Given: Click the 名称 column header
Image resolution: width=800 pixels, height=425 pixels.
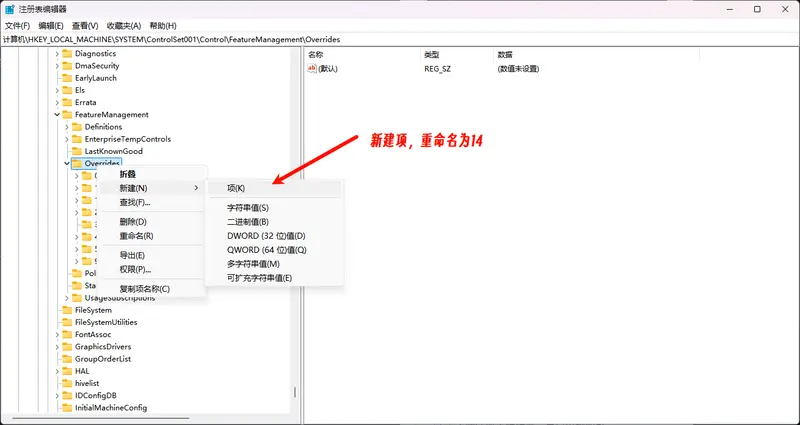Looking at the screenshot, I should click(x=363, y=55).
